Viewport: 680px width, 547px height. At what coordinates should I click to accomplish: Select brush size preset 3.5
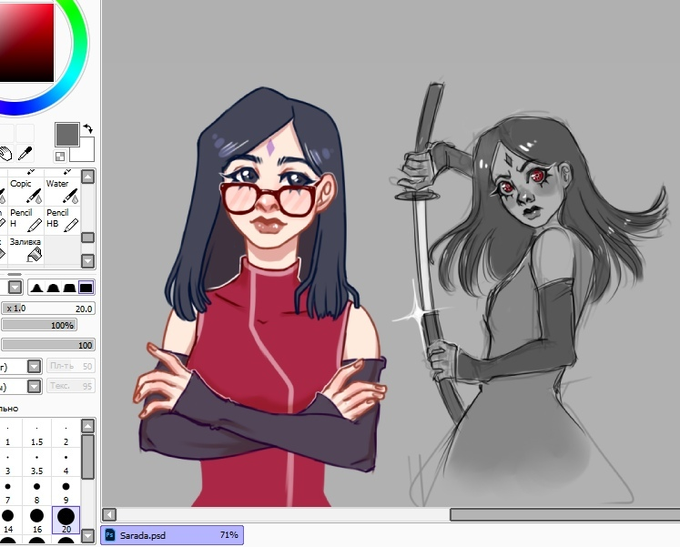point(37,464)
